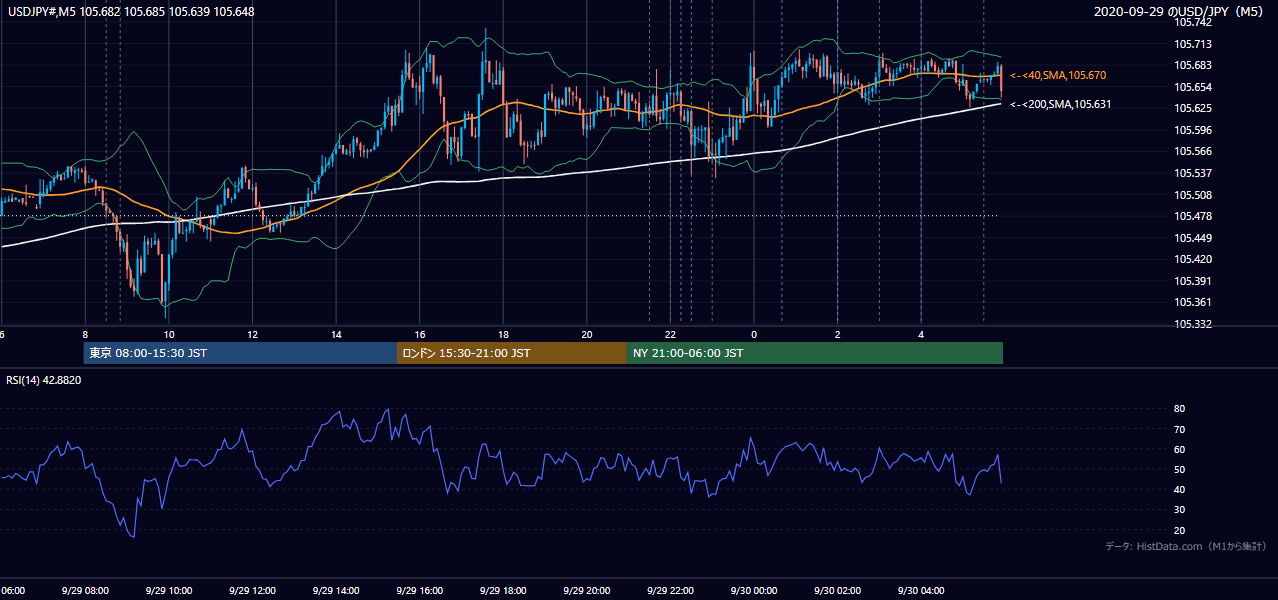
Task: Click price axis label 105.537
Action: click(1192, 173)
